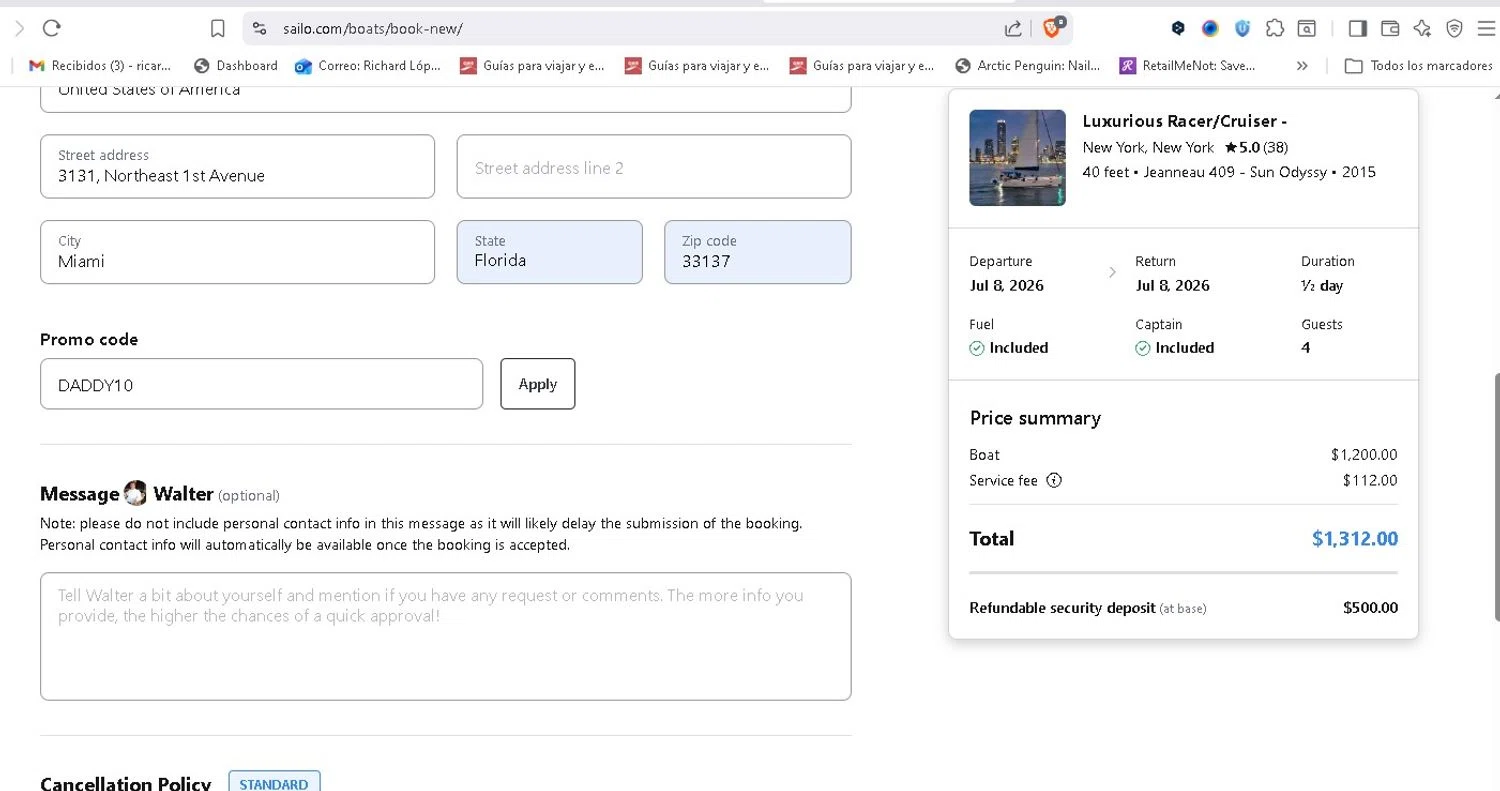The height and width of the screenshot is (791, 1500).
Task: Open the Correo: Richard Lóp... bookmark
Action: tap(368, 65)
